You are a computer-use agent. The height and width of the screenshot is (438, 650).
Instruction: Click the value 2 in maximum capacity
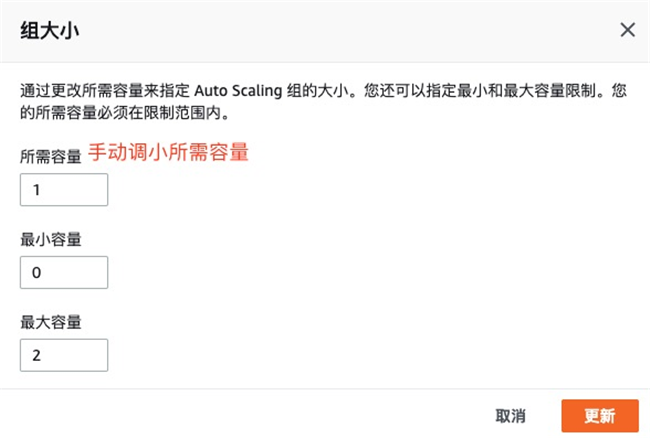coord(36,355)
